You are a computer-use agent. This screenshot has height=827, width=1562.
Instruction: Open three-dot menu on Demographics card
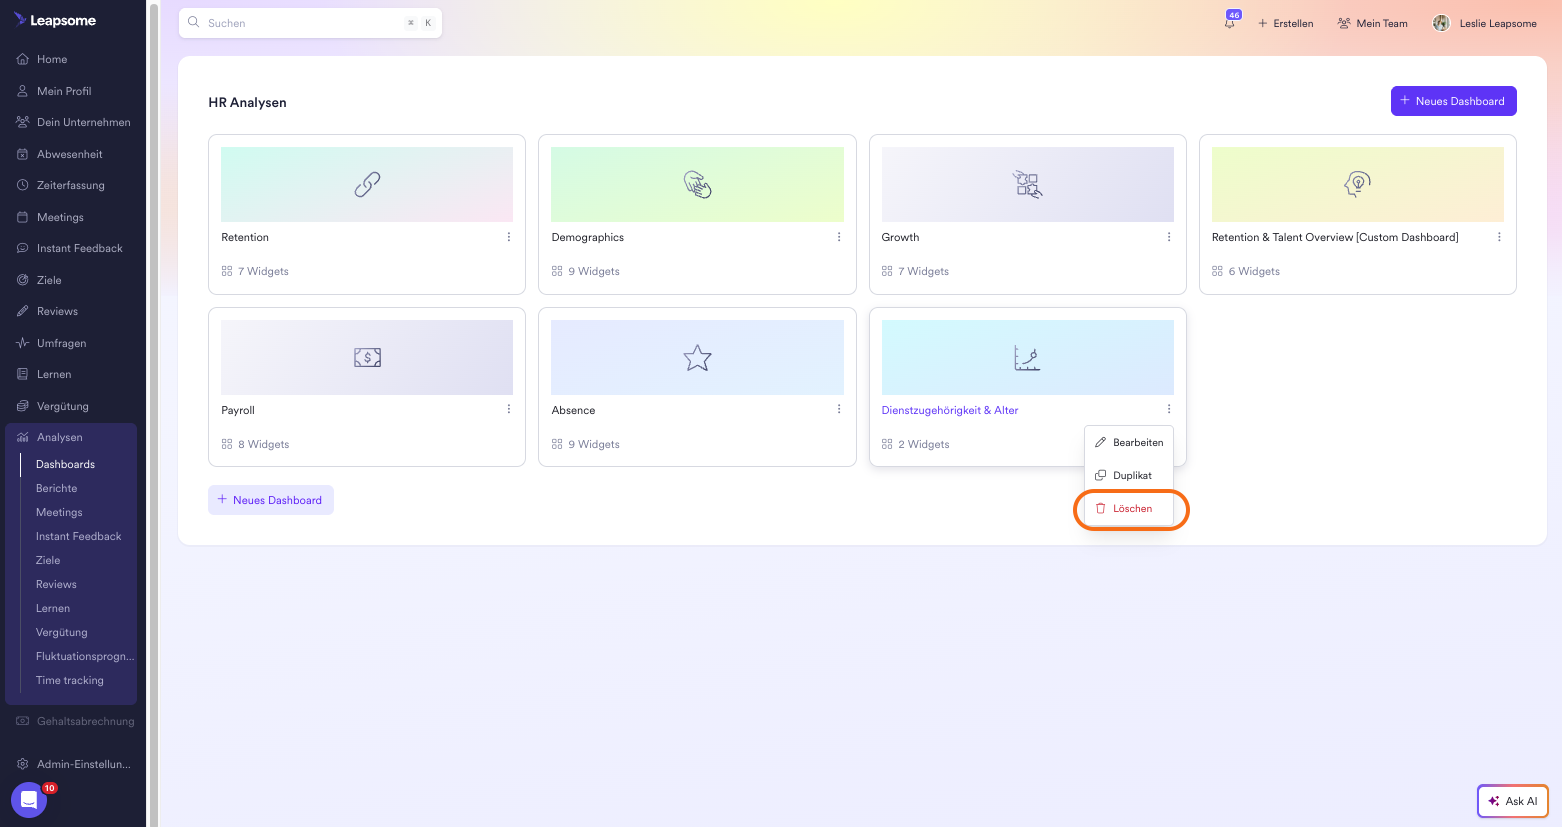pos(839,237)
